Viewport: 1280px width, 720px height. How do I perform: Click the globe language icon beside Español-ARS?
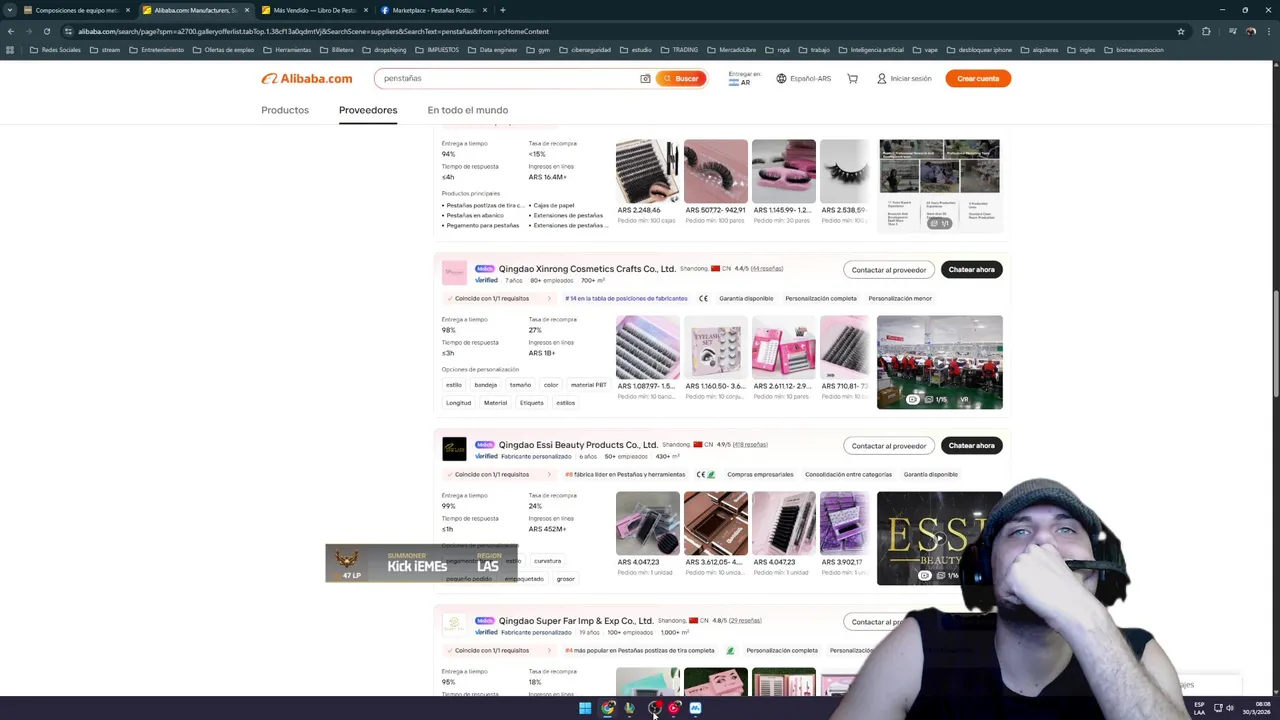[x=781, y=78]
